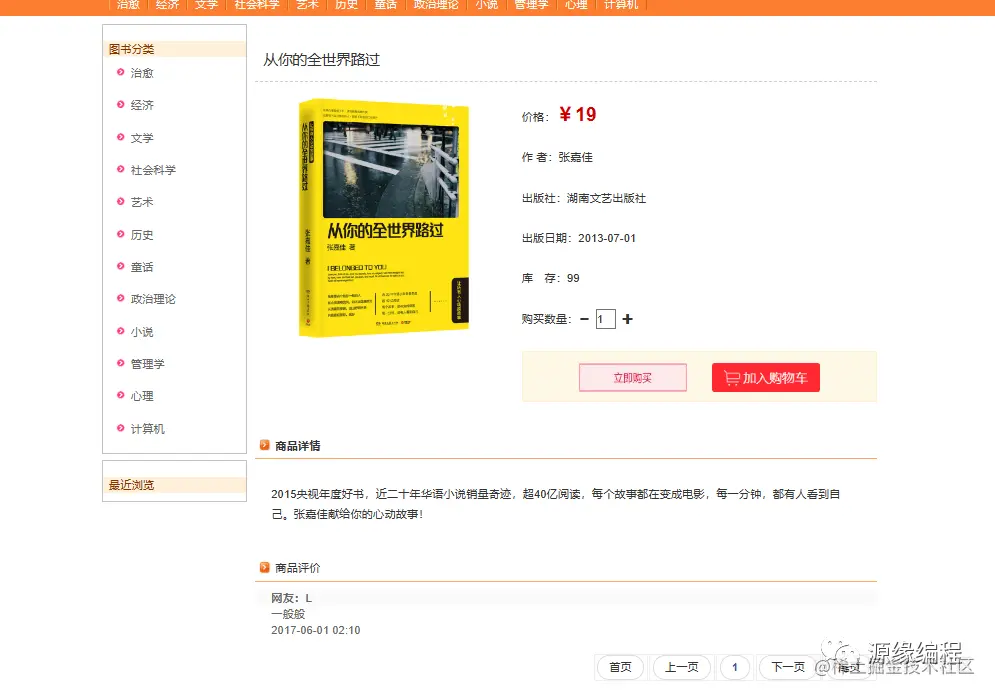Open 心理 in the sidebar category list
Screen dimensions: 995x697
pos(142,396)
